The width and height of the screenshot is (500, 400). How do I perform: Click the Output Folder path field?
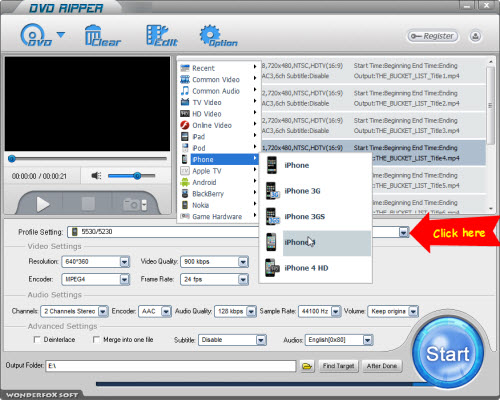171,366
